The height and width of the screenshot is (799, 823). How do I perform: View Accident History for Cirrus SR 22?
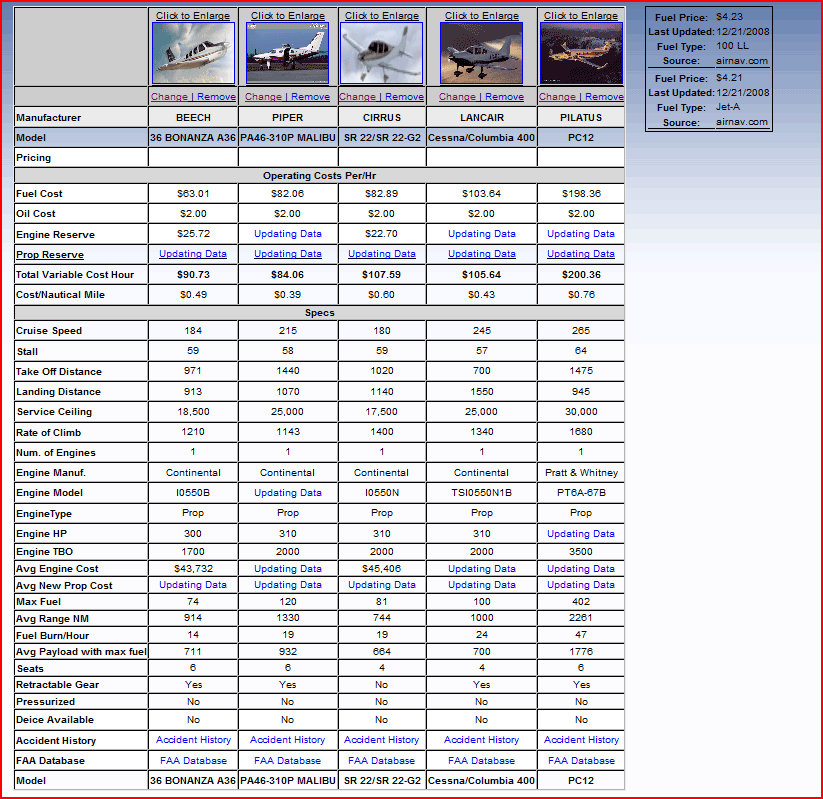382,740
